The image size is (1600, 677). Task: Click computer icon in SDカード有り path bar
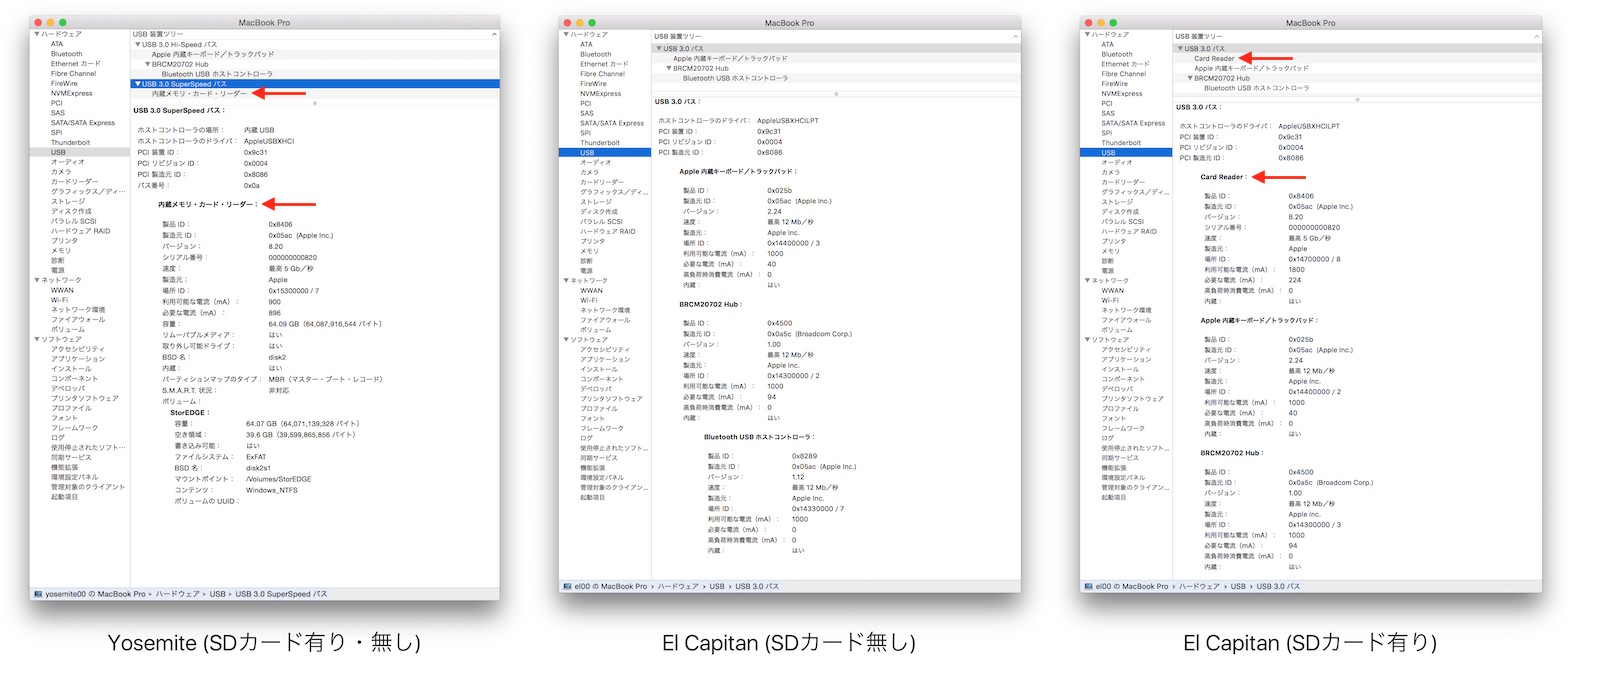tap(1088, 586)
